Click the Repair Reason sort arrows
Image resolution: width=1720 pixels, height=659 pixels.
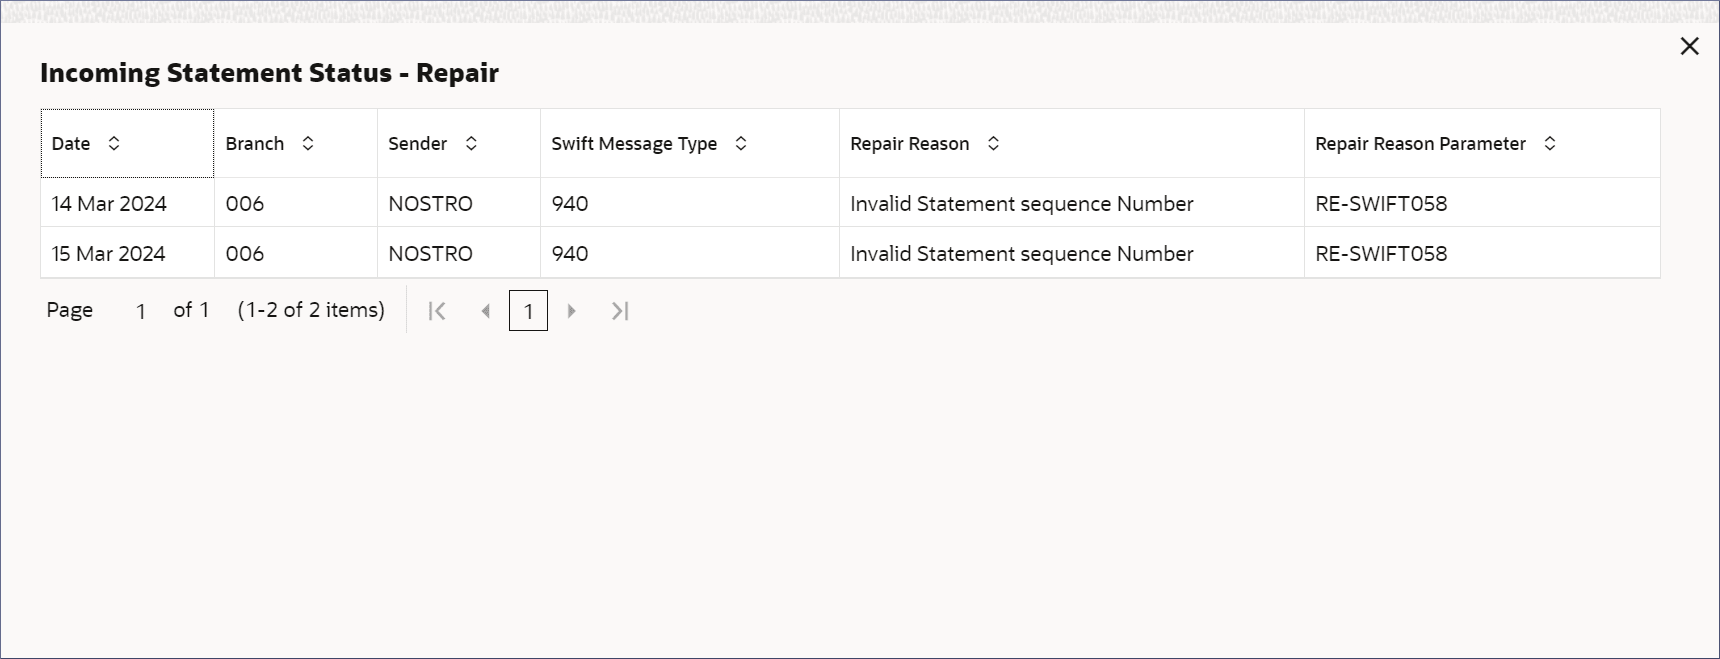[993, 144]
